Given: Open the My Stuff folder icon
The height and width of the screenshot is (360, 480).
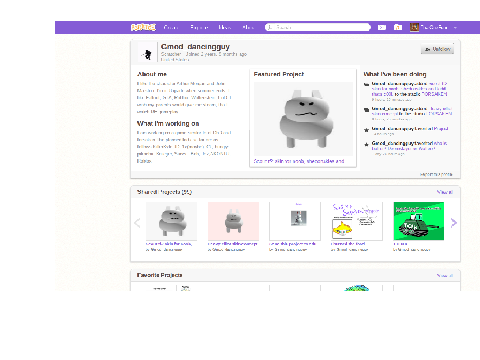Looking at the screenshot, I should click(397, 27).
